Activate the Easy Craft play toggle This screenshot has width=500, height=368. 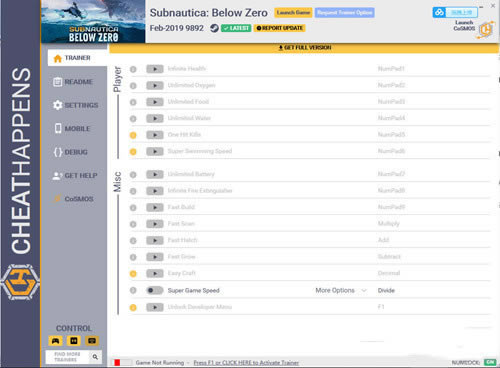pos(155,273)
